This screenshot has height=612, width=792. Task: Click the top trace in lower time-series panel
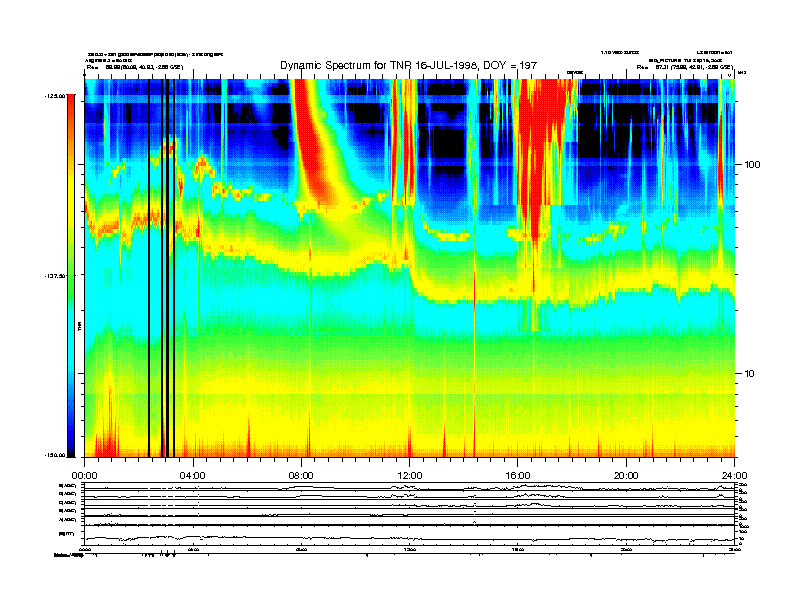click(x=409, y=487)
